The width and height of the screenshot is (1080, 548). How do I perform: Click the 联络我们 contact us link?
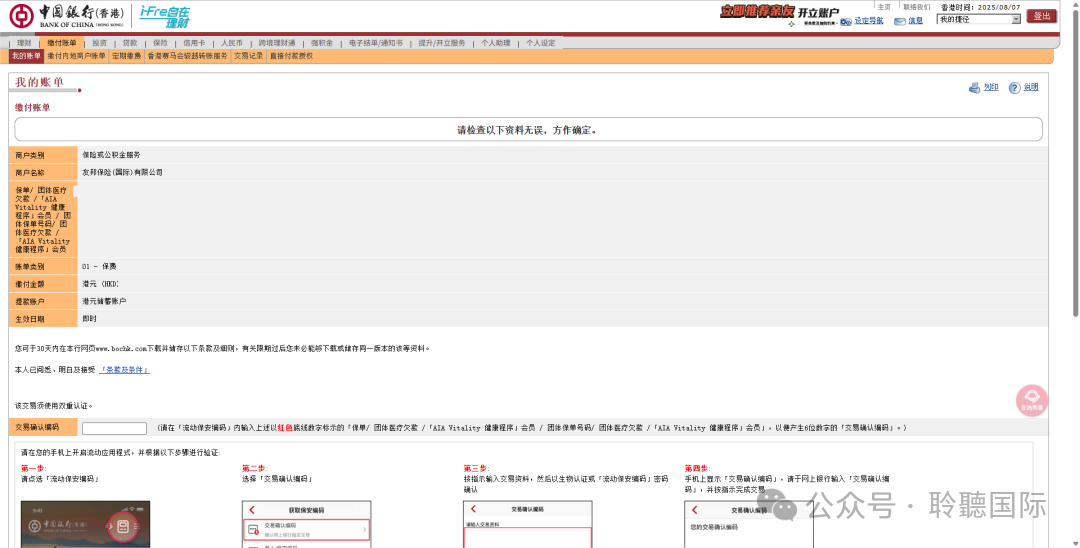click(x=916, y=6)
